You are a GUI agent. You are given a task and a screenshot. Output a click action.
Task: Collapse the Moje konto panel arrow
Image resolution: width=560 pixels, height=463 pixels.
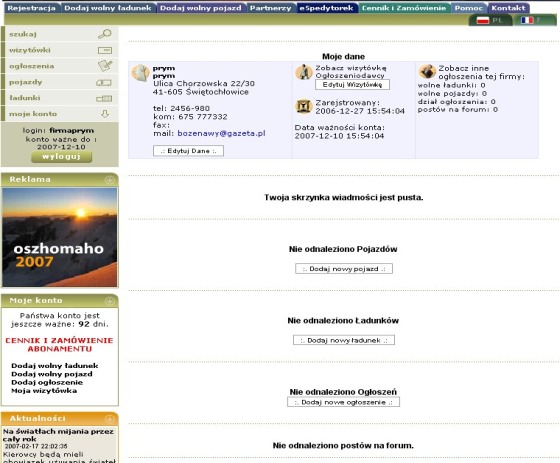[x=110, y=301]
